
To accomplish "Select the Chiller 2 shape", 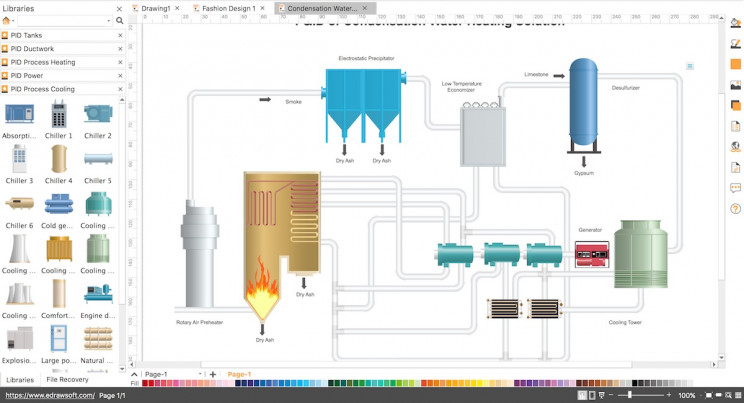I will coord(98,114).
